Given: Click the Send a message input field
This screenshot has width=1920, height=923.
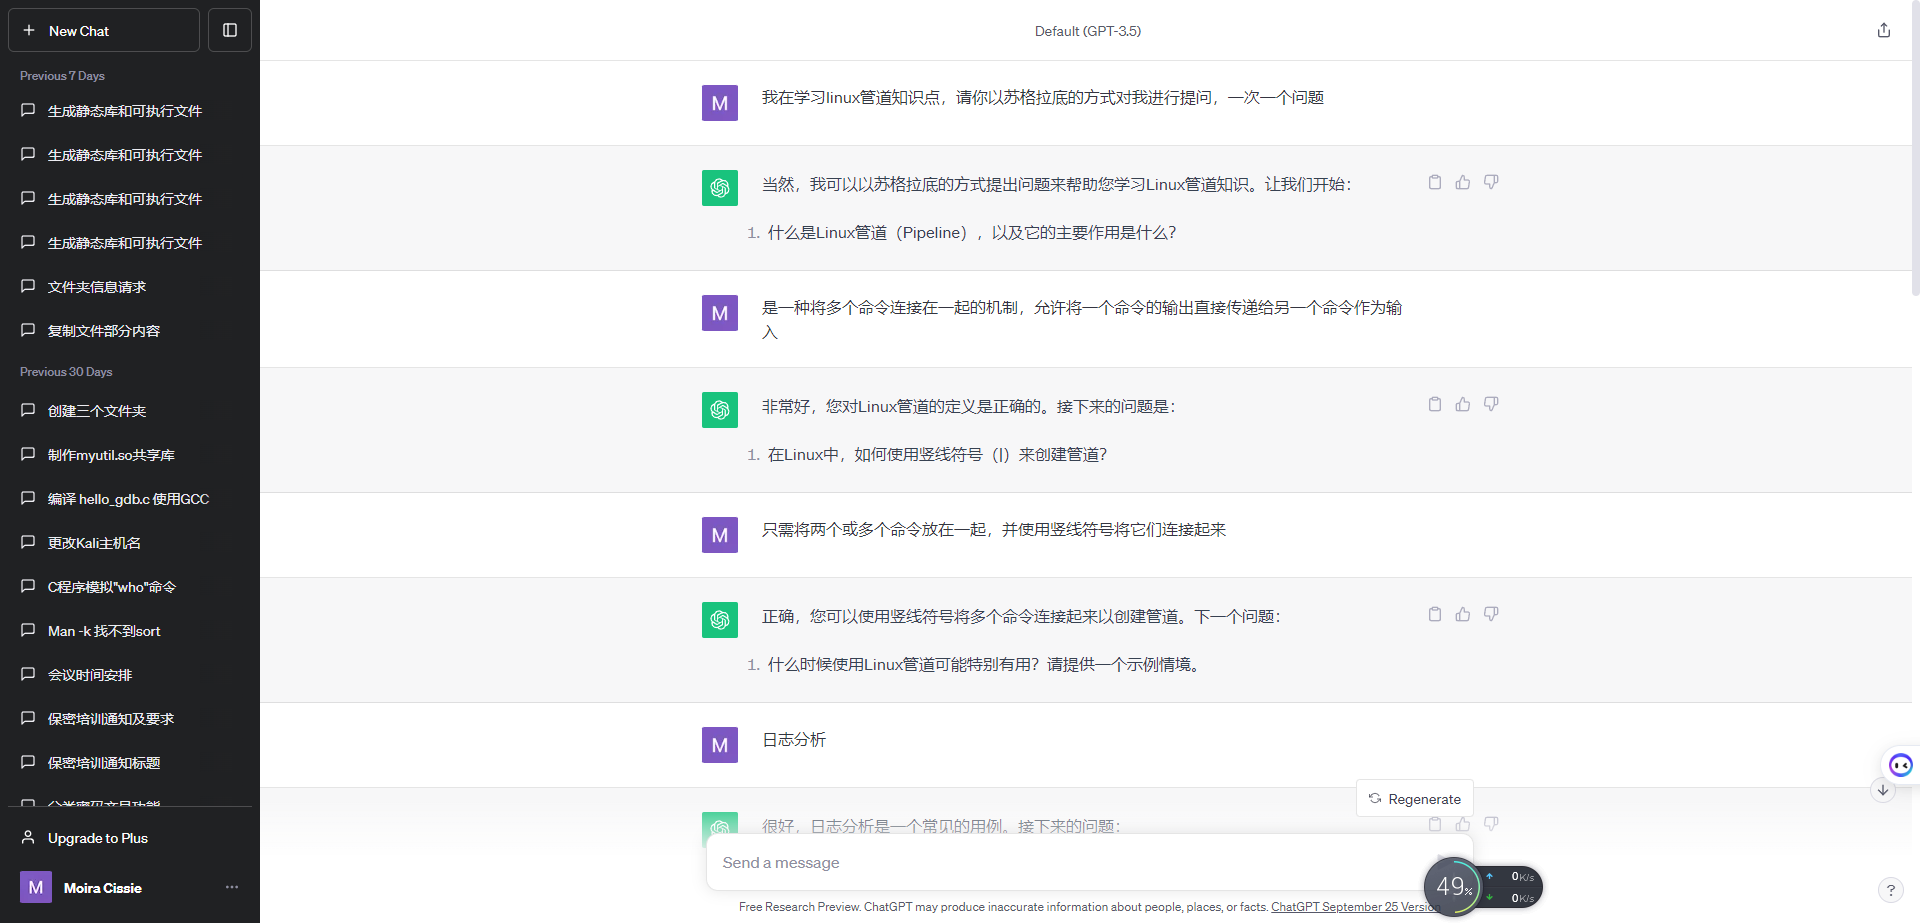Looking at the screenshot, I should [x=1060, y=862].
